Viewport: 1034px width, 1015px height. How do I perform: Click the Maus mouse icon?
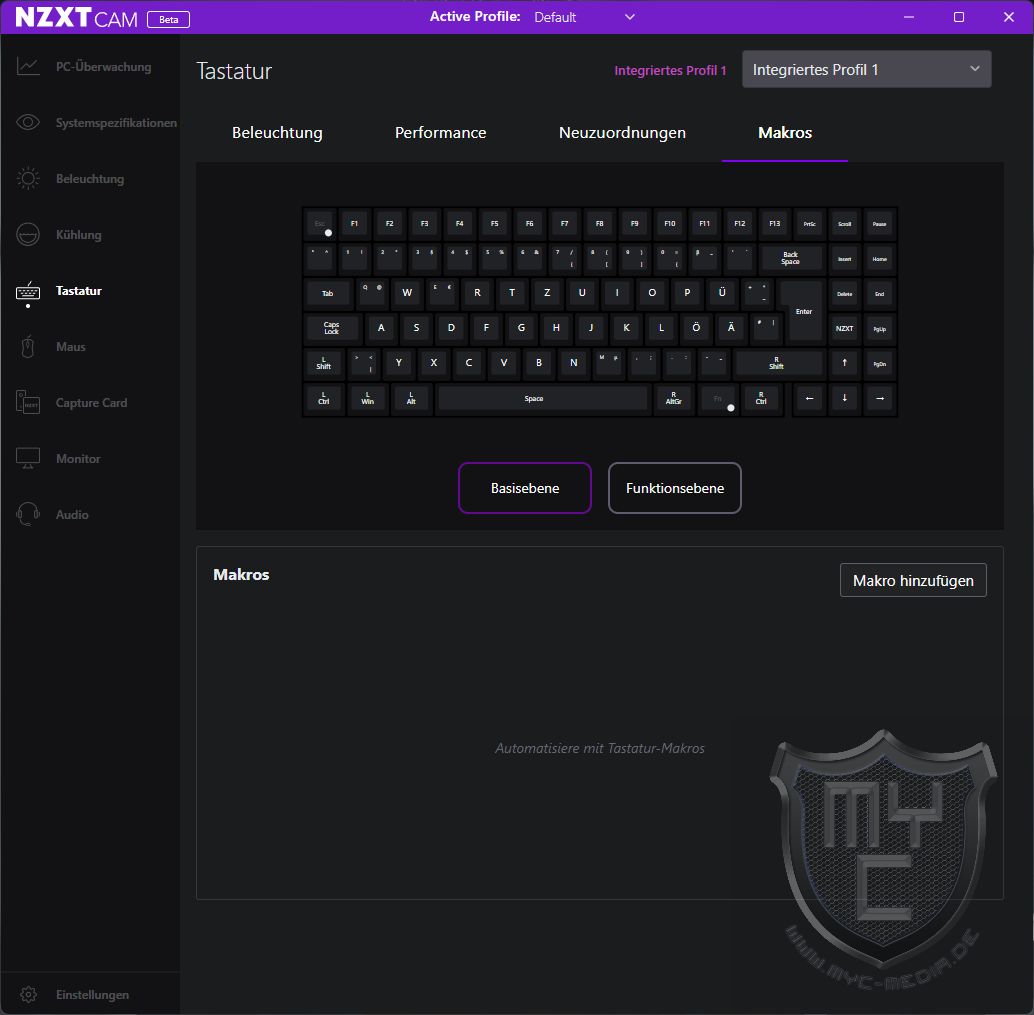28,347
